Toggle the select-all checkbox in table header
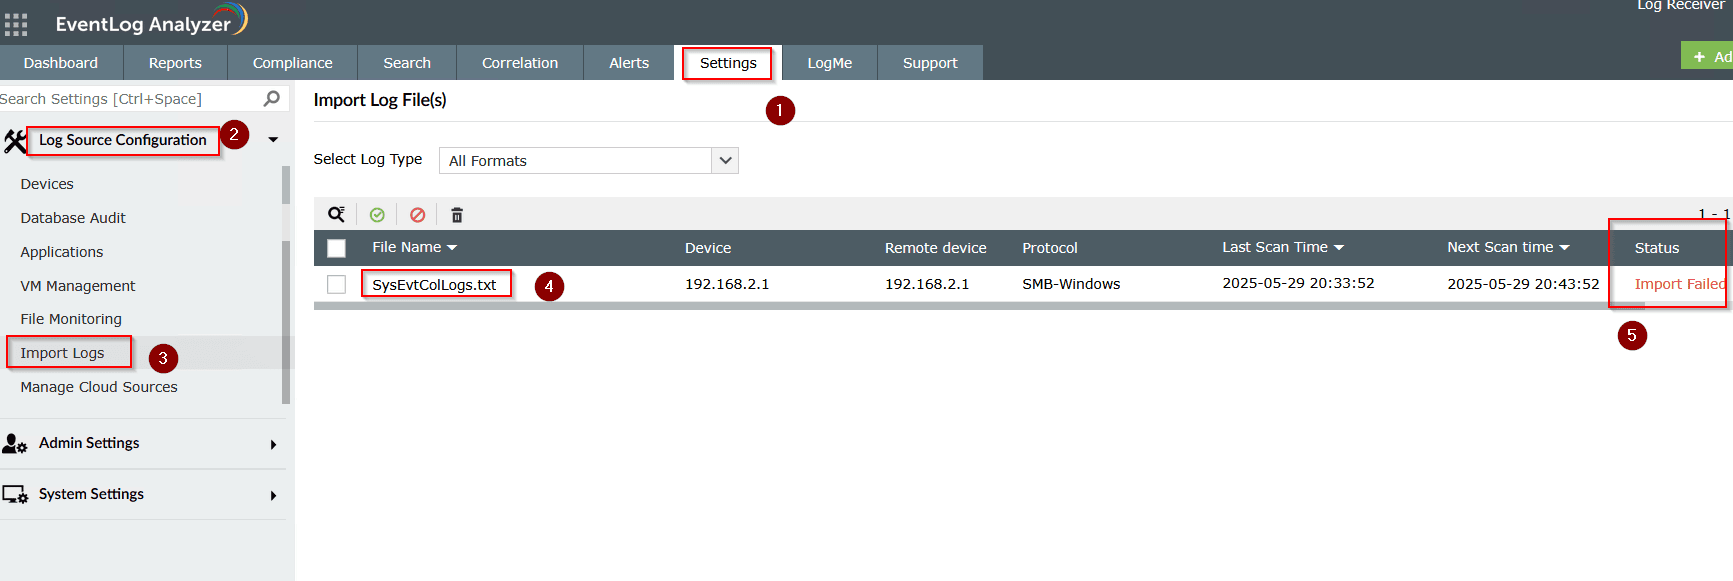Screen dimensions: 1733x581 (x=337, y=248)
